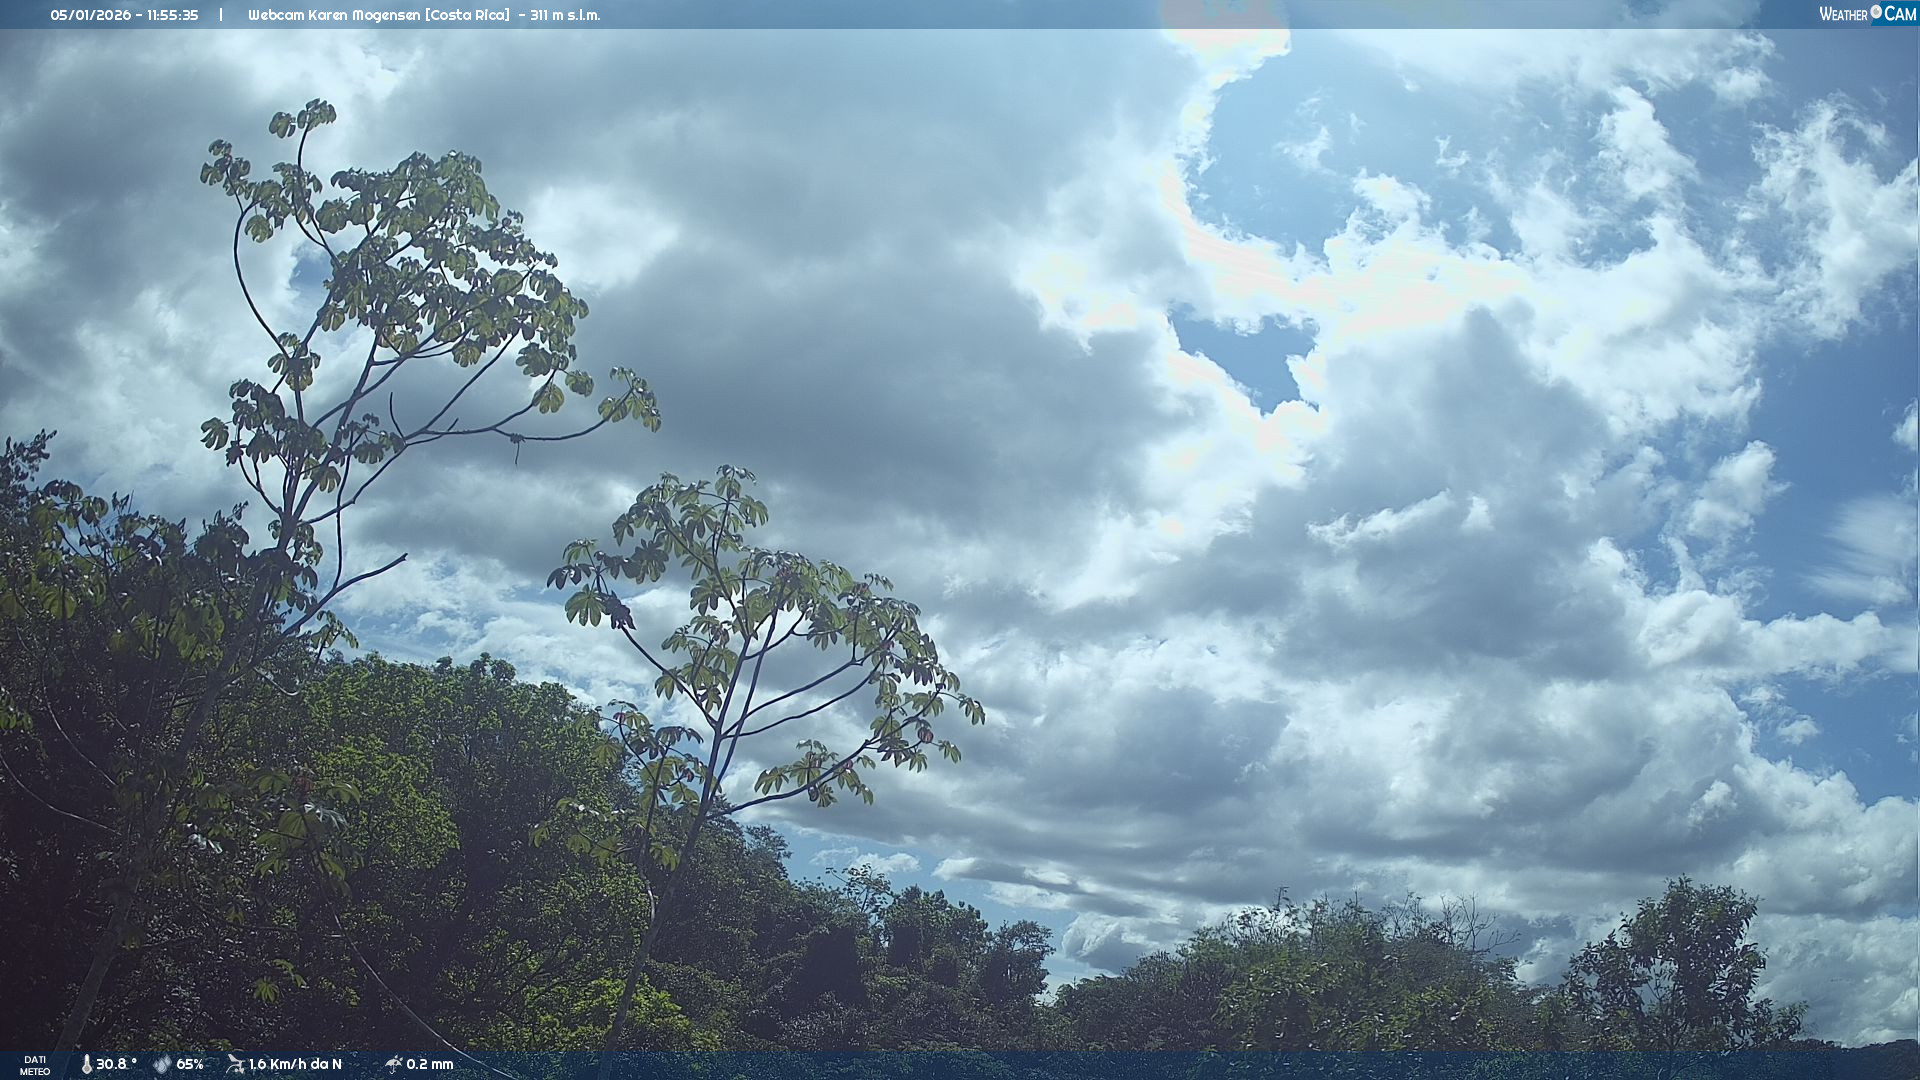Click the humidity water droplets icon
The image size is (1920, 1080).
click(x=162, y=1064)
